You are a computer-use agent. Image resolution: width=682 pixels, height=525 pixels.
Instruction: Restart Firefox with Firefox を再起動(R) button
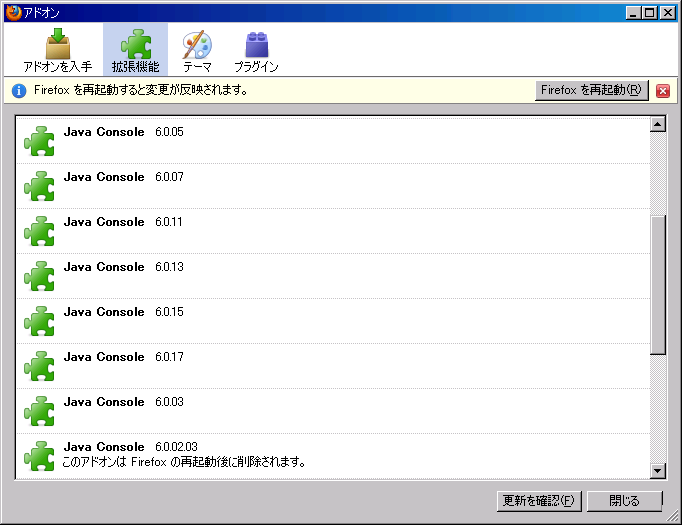click(x=592, y=90)
